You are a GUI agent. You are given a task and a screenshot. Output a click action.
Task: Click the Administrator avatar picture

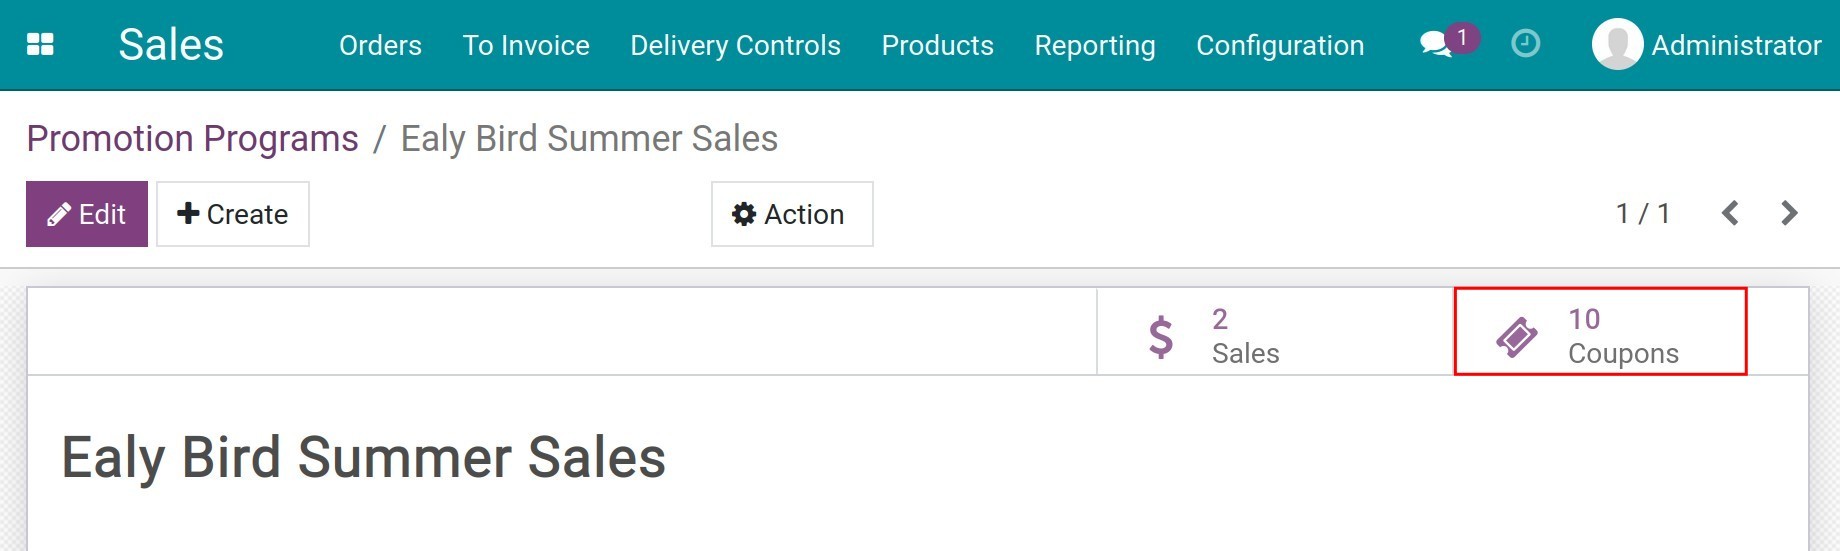point(1617,45)
